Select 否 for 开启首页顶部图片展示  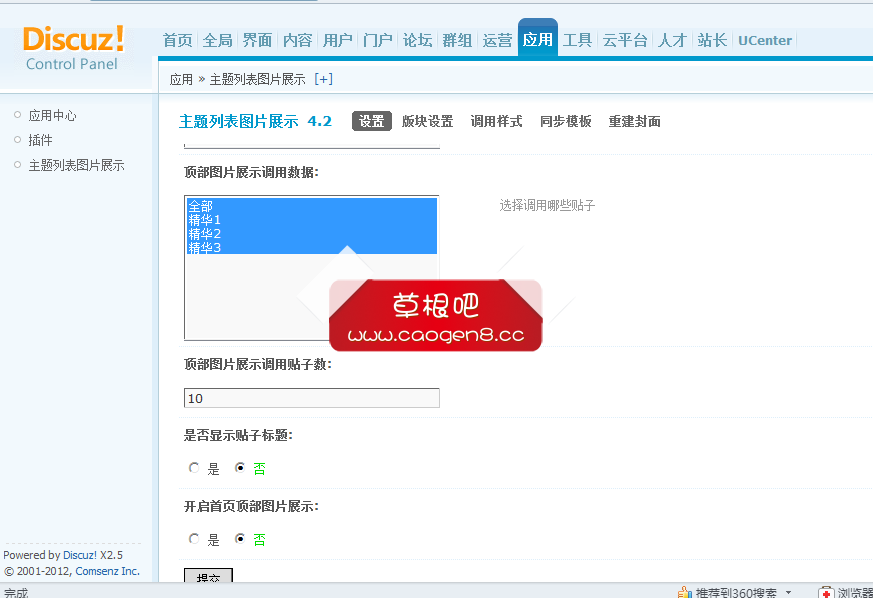[239, 539]
